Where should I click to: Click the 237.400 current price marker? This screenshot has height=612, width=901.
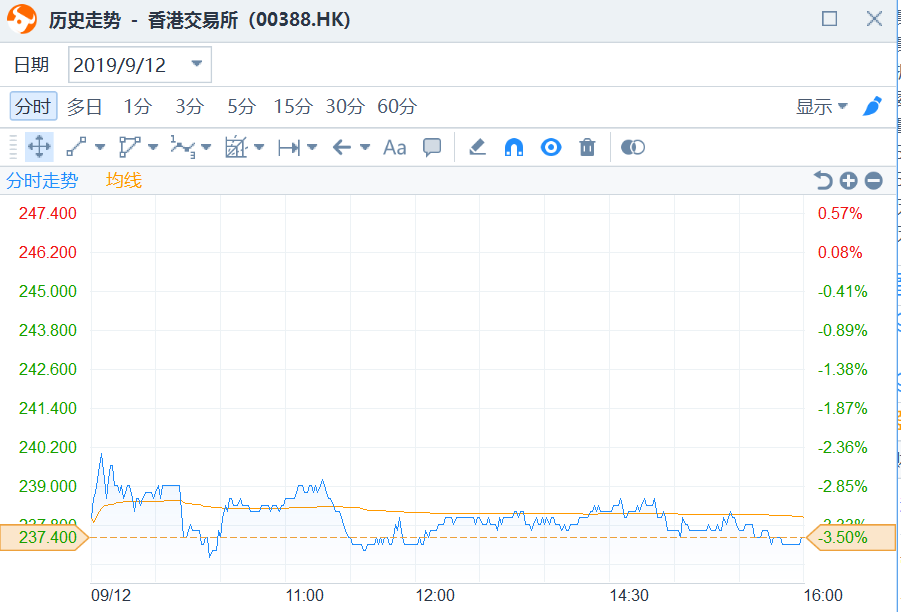click(x=44, y=537)
